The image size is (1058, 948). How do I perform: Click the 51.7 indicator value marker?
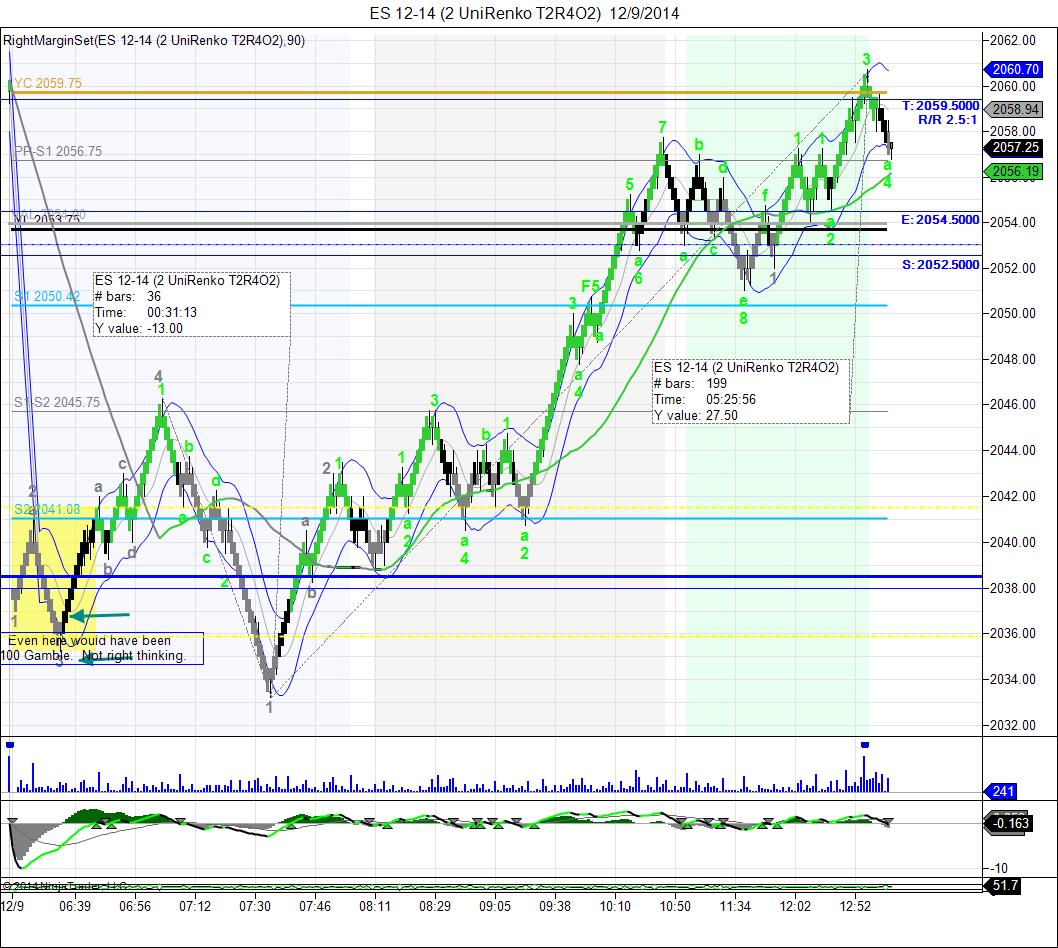pos(1003,885)
